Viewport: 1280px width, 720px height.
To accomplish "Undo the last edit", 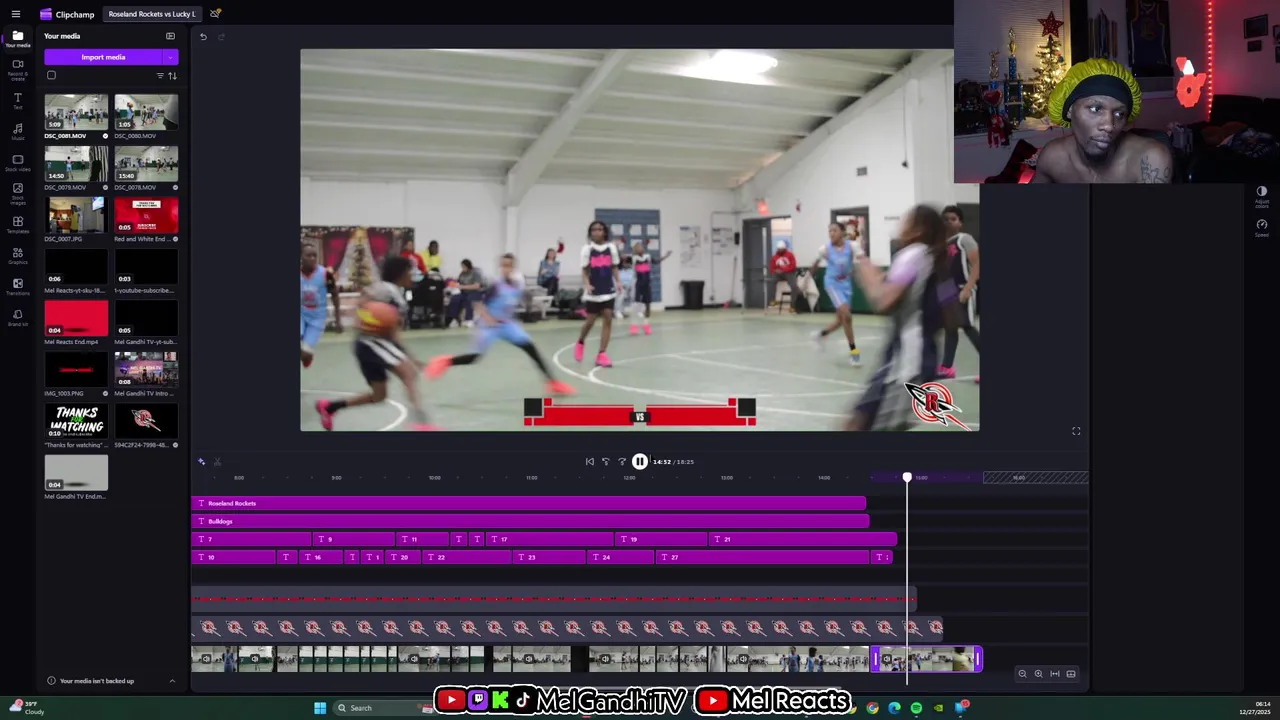I will click(203, 37).
